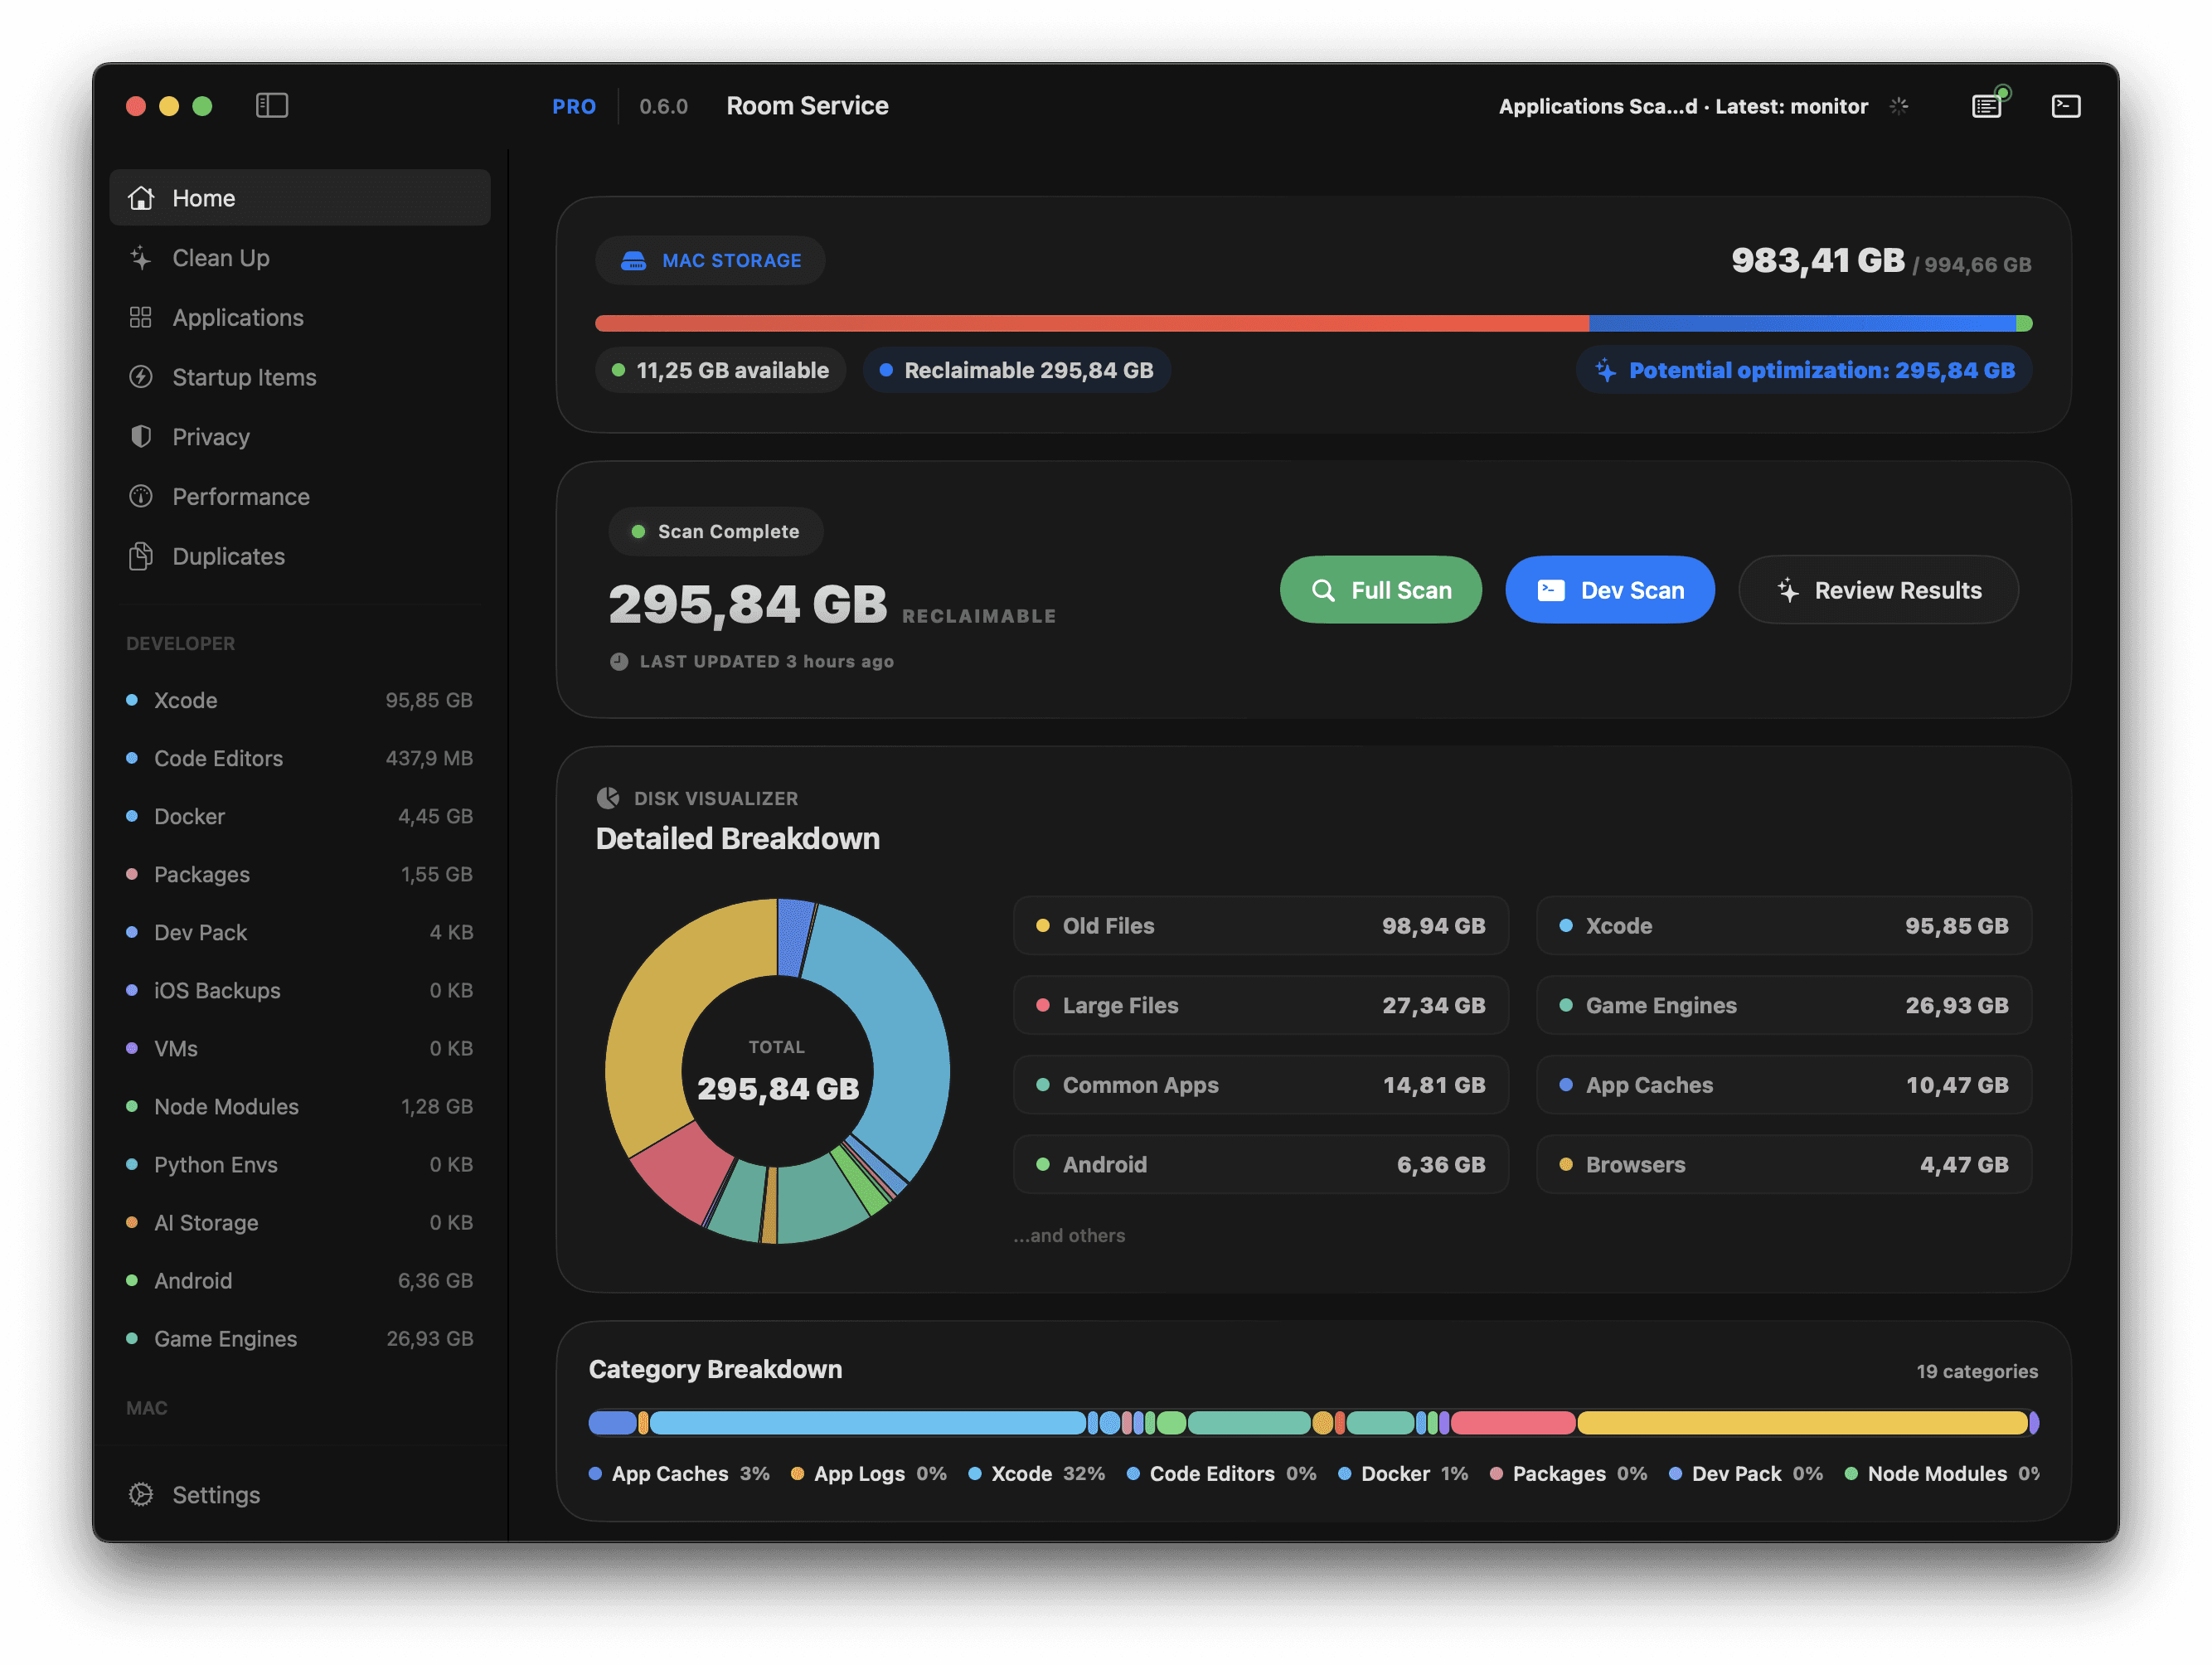This screenshot has height=1665, width=2212.
Task: Click the Potential optimization badge
Action: tap(1803, 370)
